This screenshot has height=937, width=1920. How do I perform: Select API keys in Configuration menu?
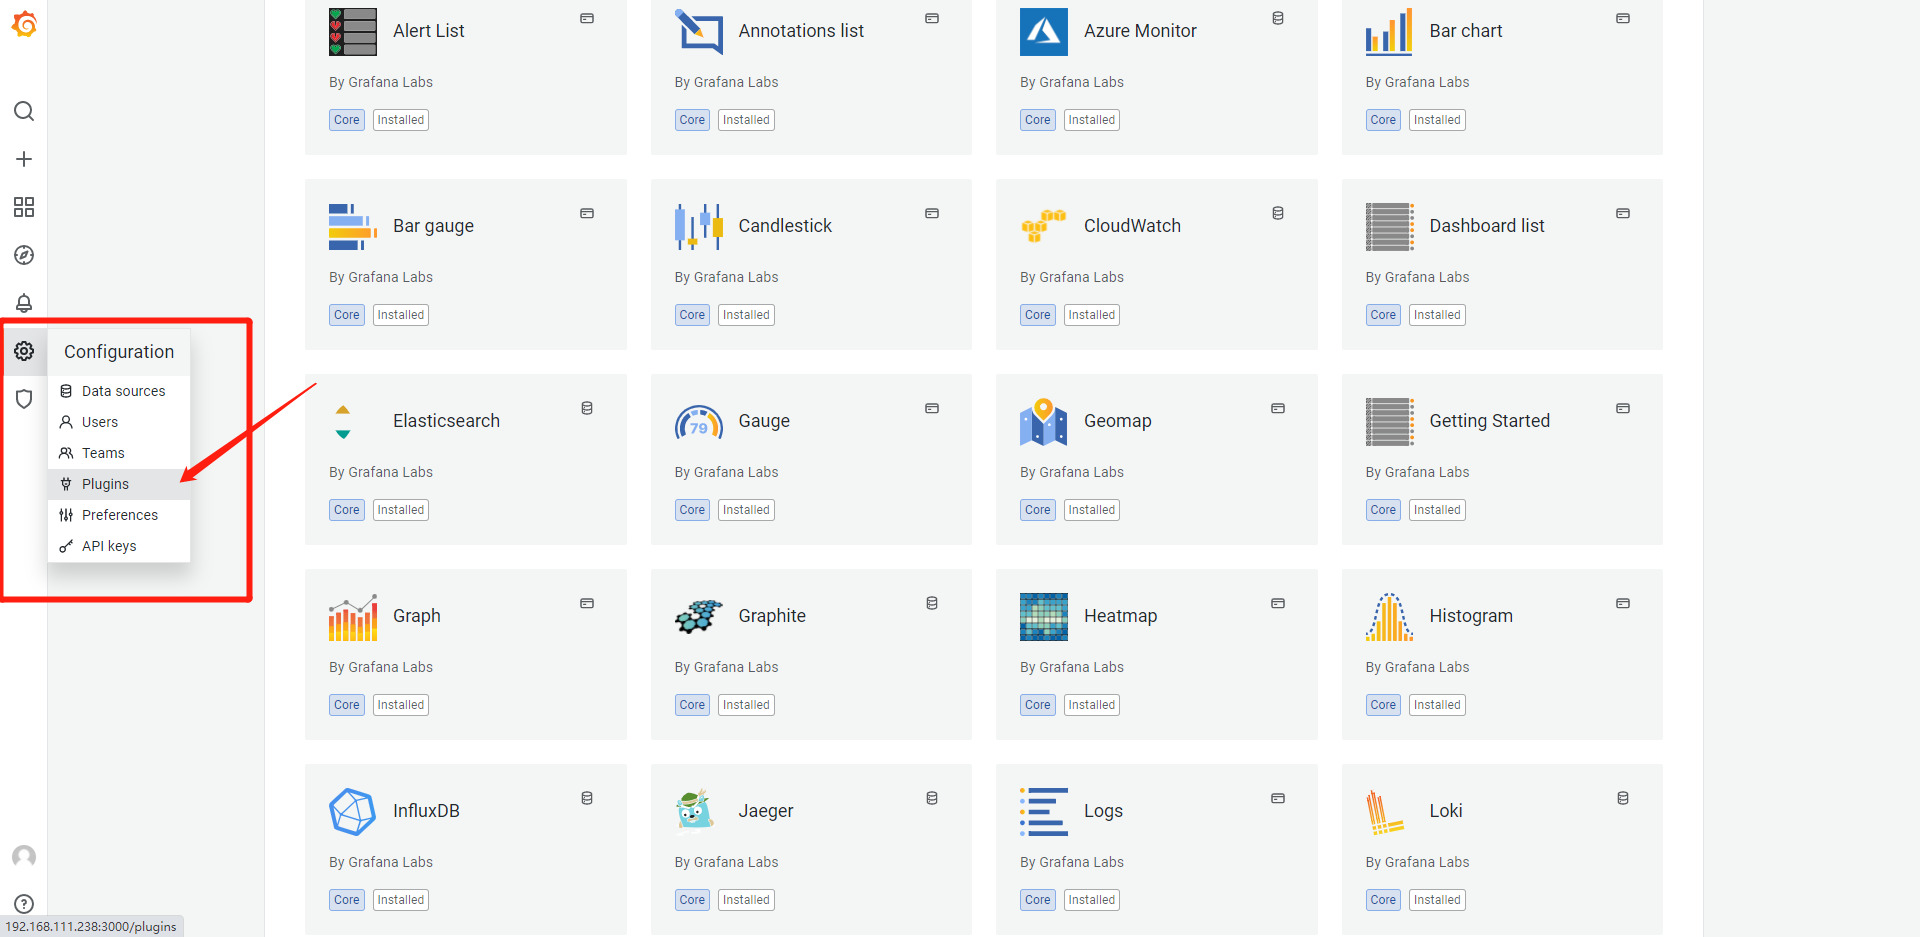(119, 546)
